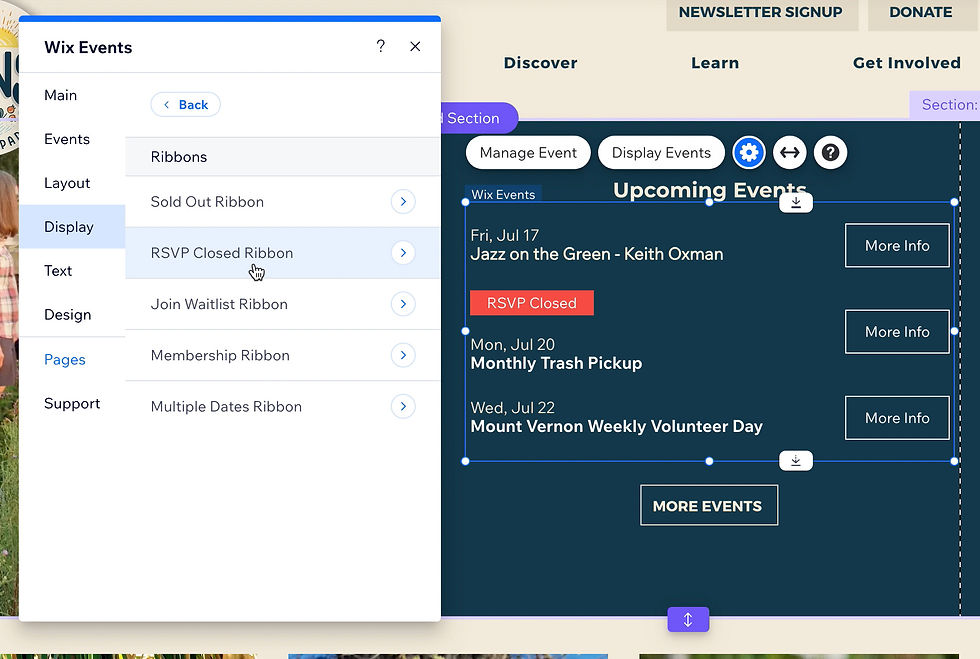Click the purple section resize handle
The image size is (980, 659).
688,620
